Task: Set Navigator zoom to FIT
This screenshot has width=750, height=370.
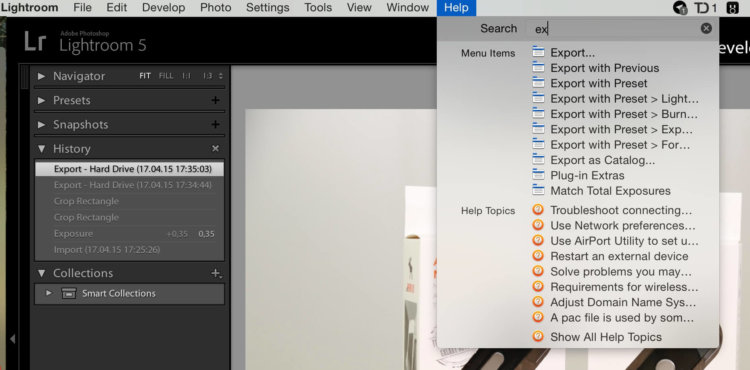Action: (x=145, y=76)
